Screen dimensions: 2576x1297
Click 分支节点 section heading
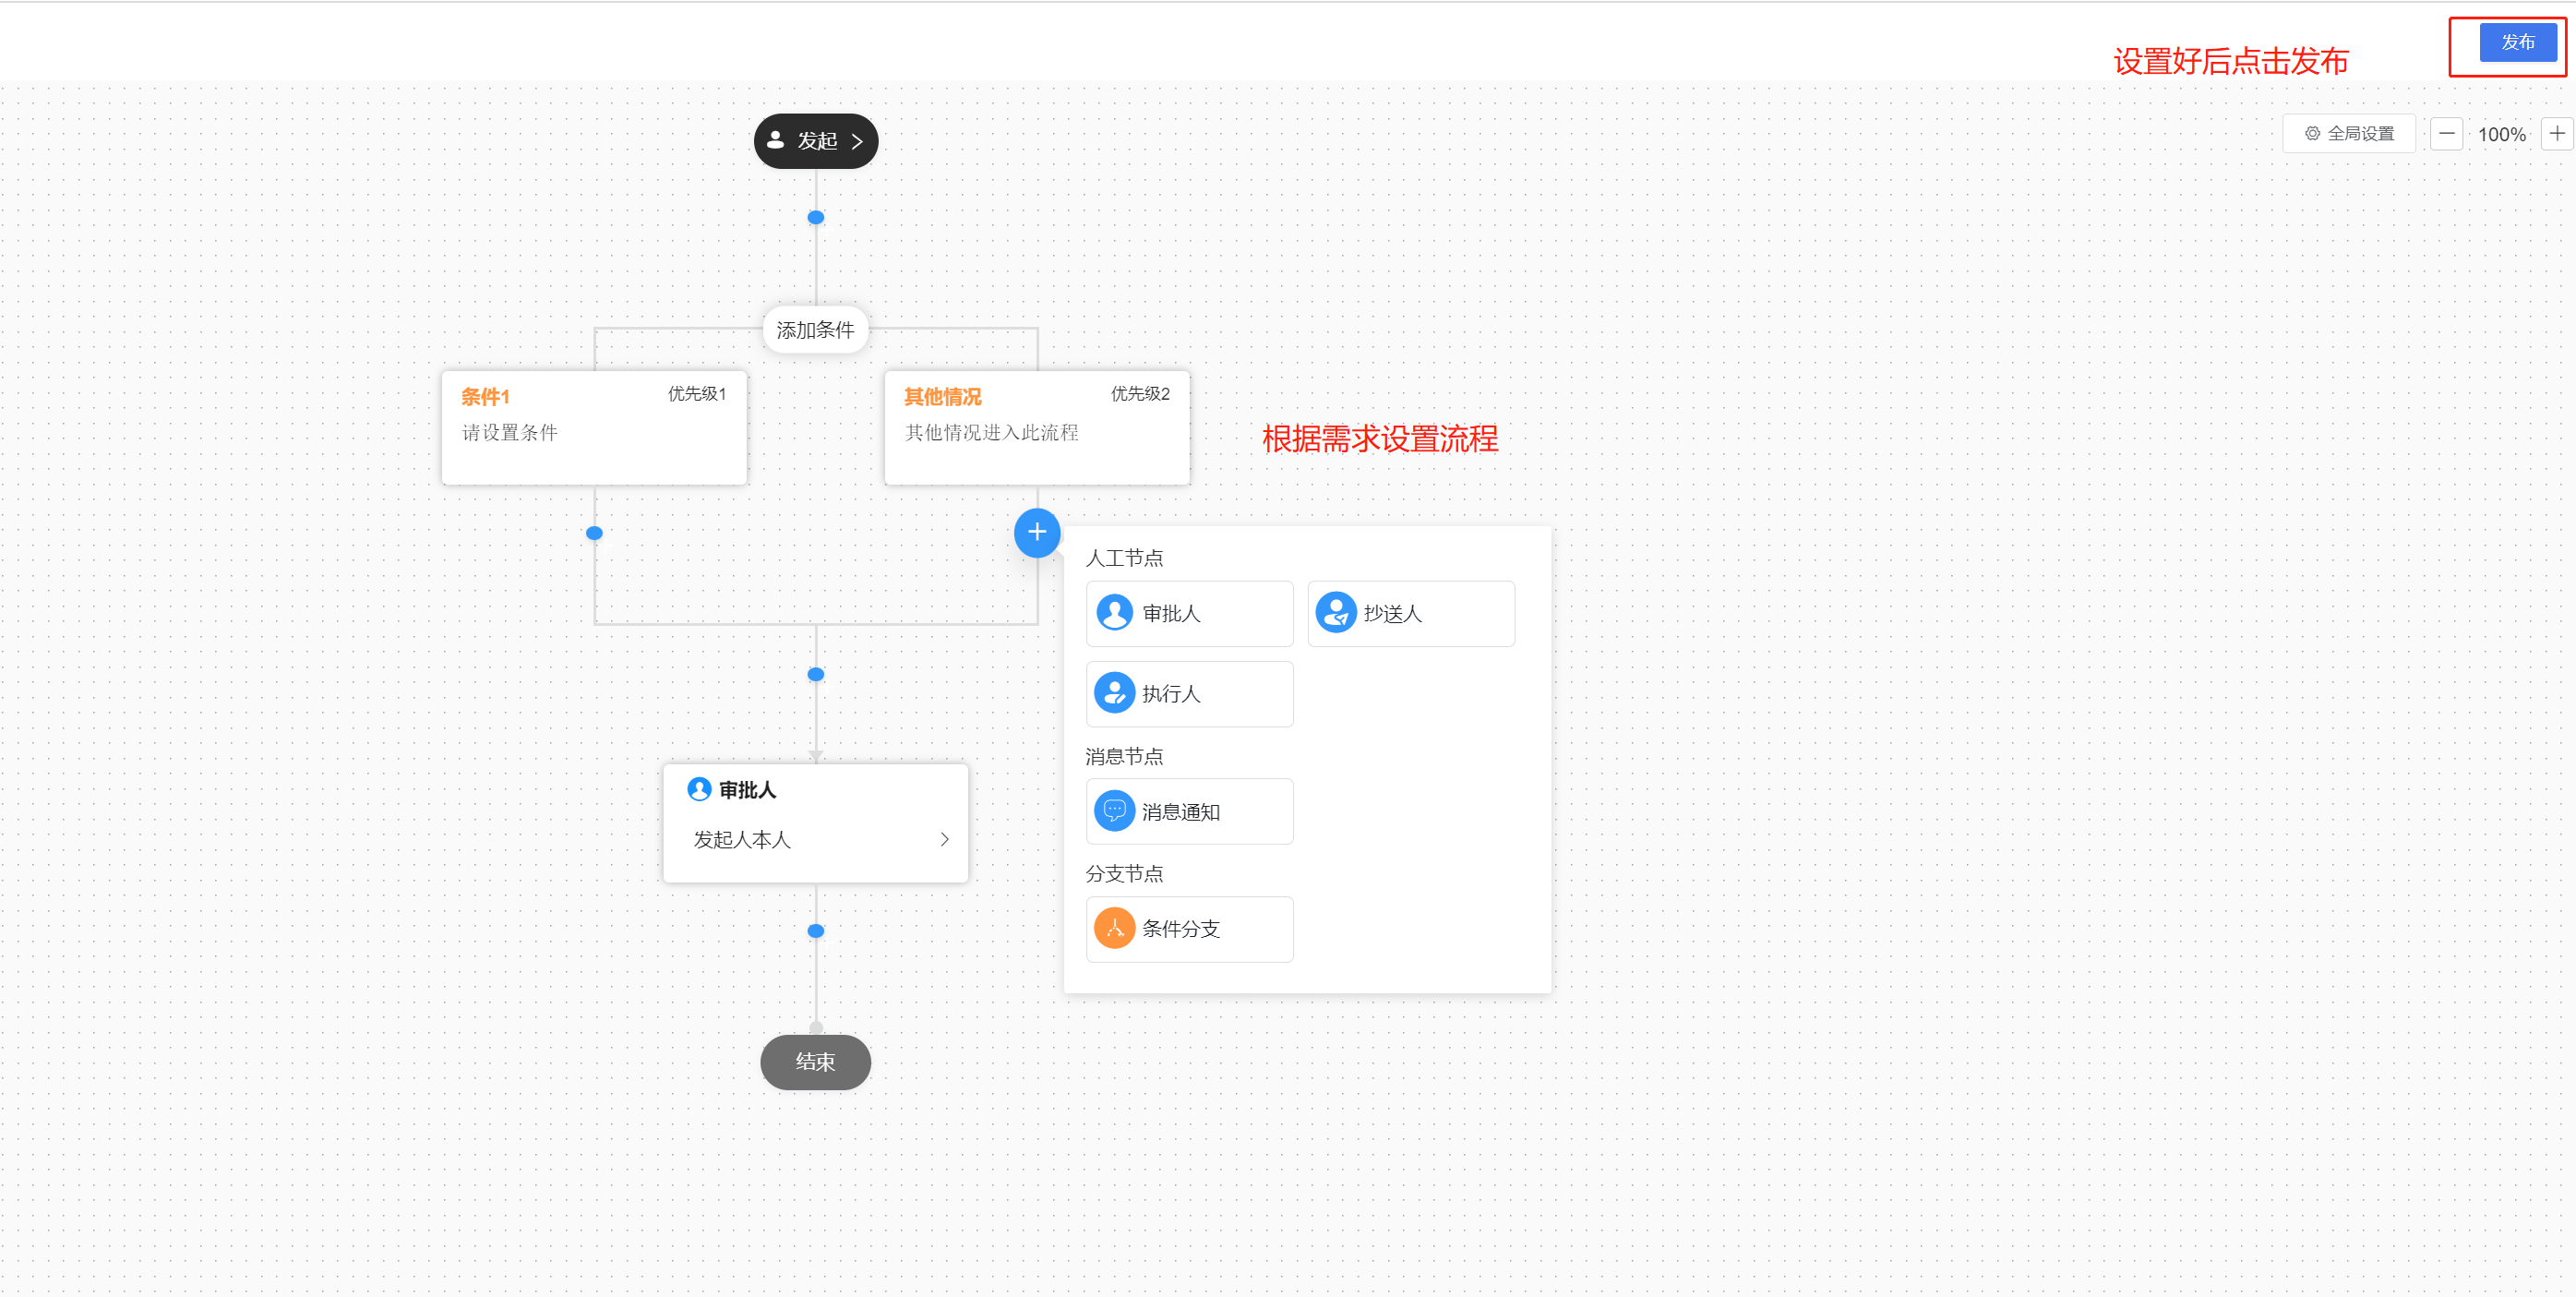coord(1124,874)
